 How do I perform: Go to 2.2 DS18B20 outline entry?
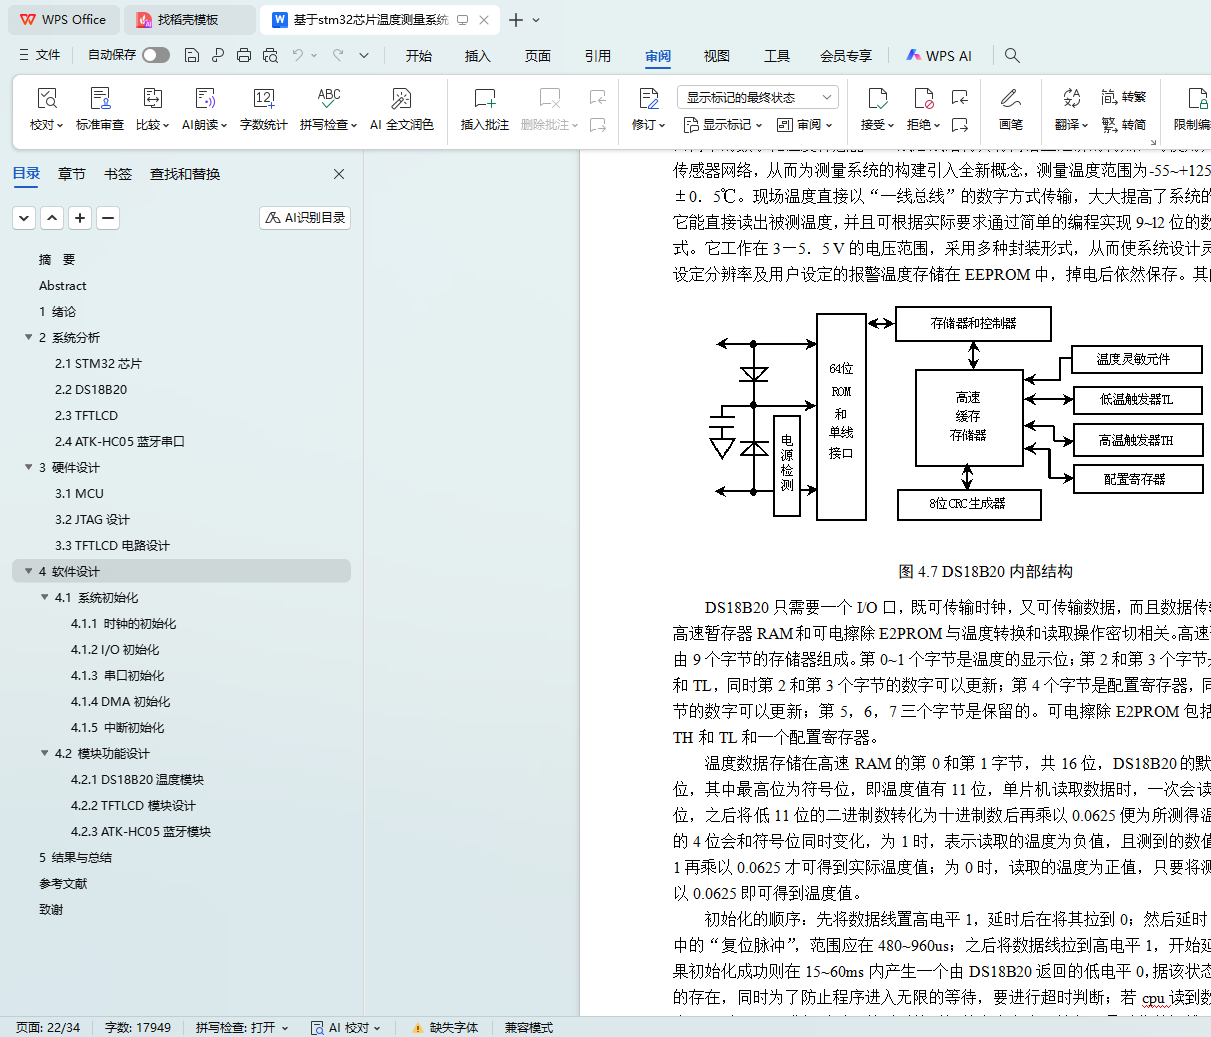[x=91, y=389]
